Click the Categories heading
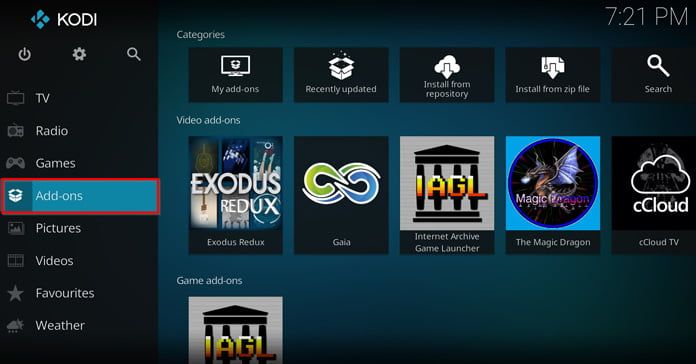The width and height of the screenshot is (696, 364). (x=200, y=35)
